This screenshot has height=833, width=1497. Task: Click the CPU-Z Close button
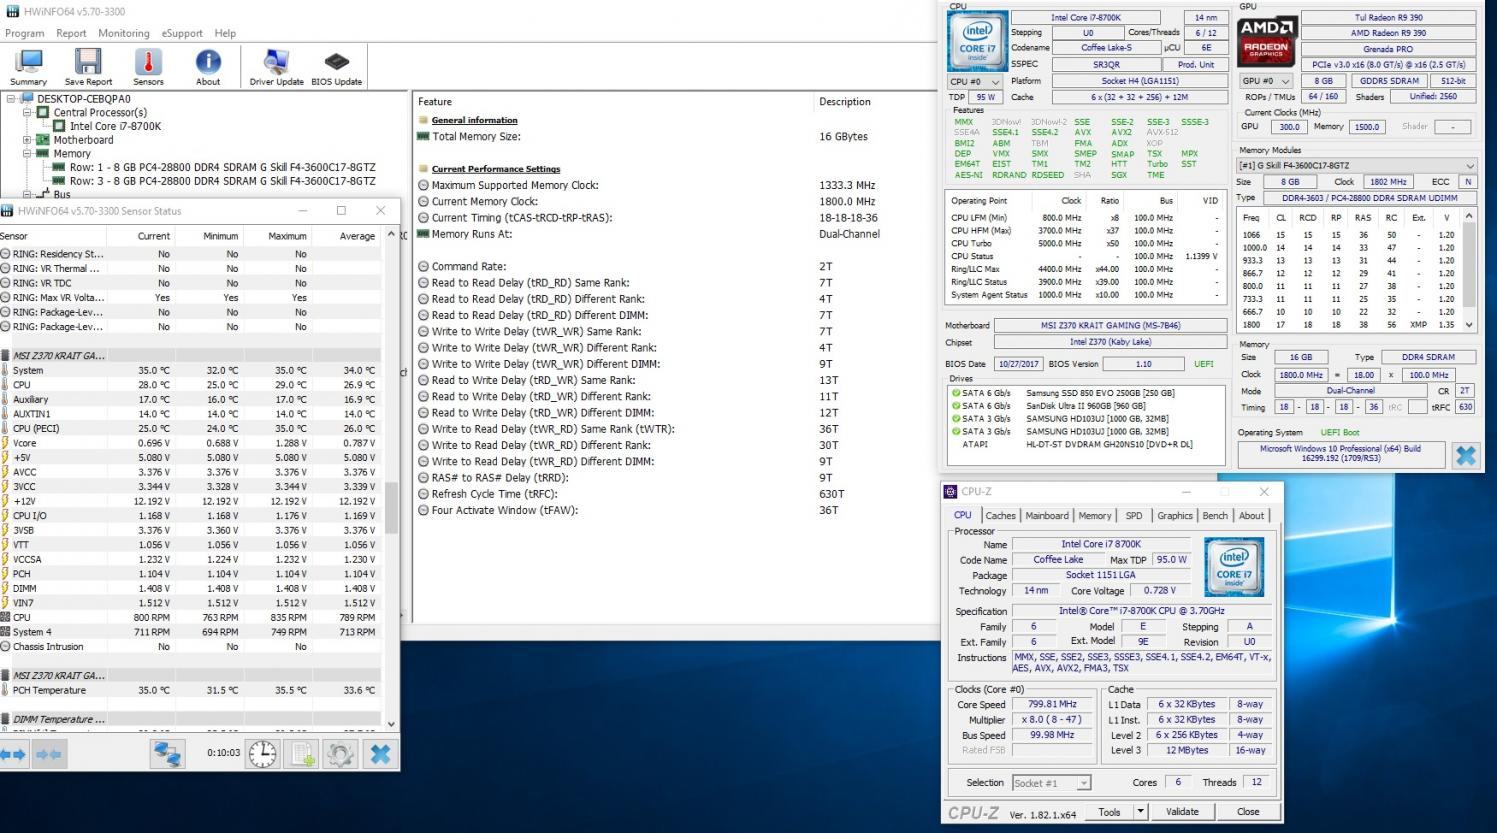pos(1248,812)
